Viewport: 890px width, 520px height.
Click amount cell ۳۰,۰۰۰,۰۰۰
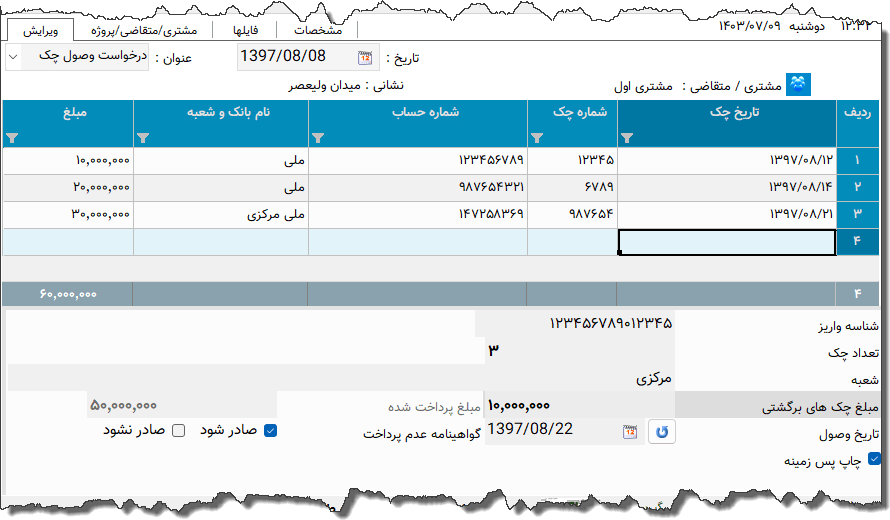pyautogui.click(x=68, y=215)
